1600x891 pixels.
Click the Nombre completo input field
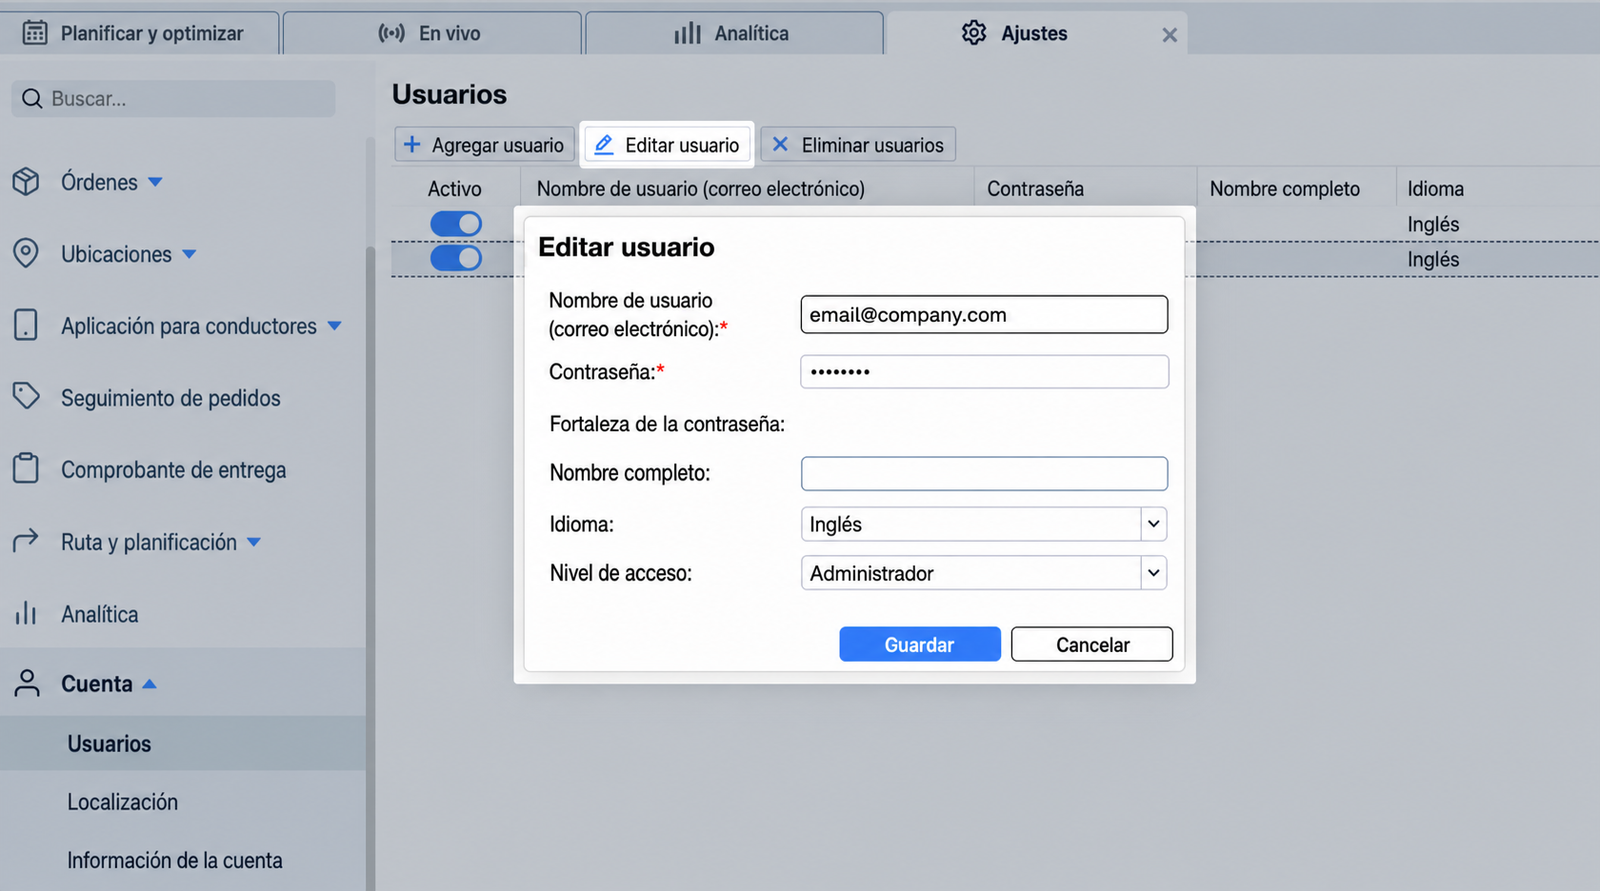coord(984,473)
